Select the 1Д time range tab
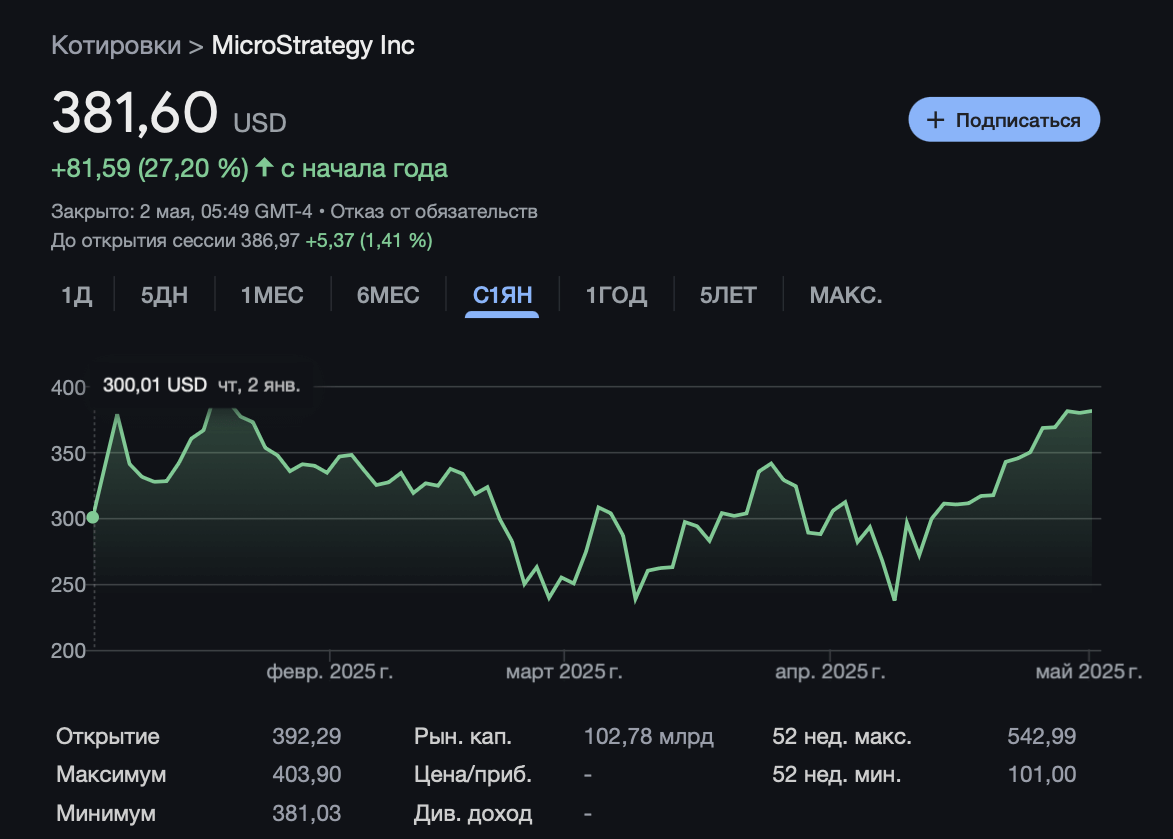This screenshot has height=839, width=1173. [76, 295]
